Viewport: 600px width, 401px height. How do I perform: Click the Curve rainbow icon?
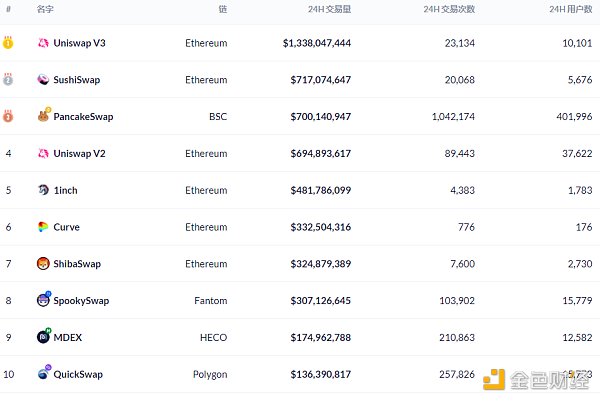pyautogui.click(x=43, y=227)
